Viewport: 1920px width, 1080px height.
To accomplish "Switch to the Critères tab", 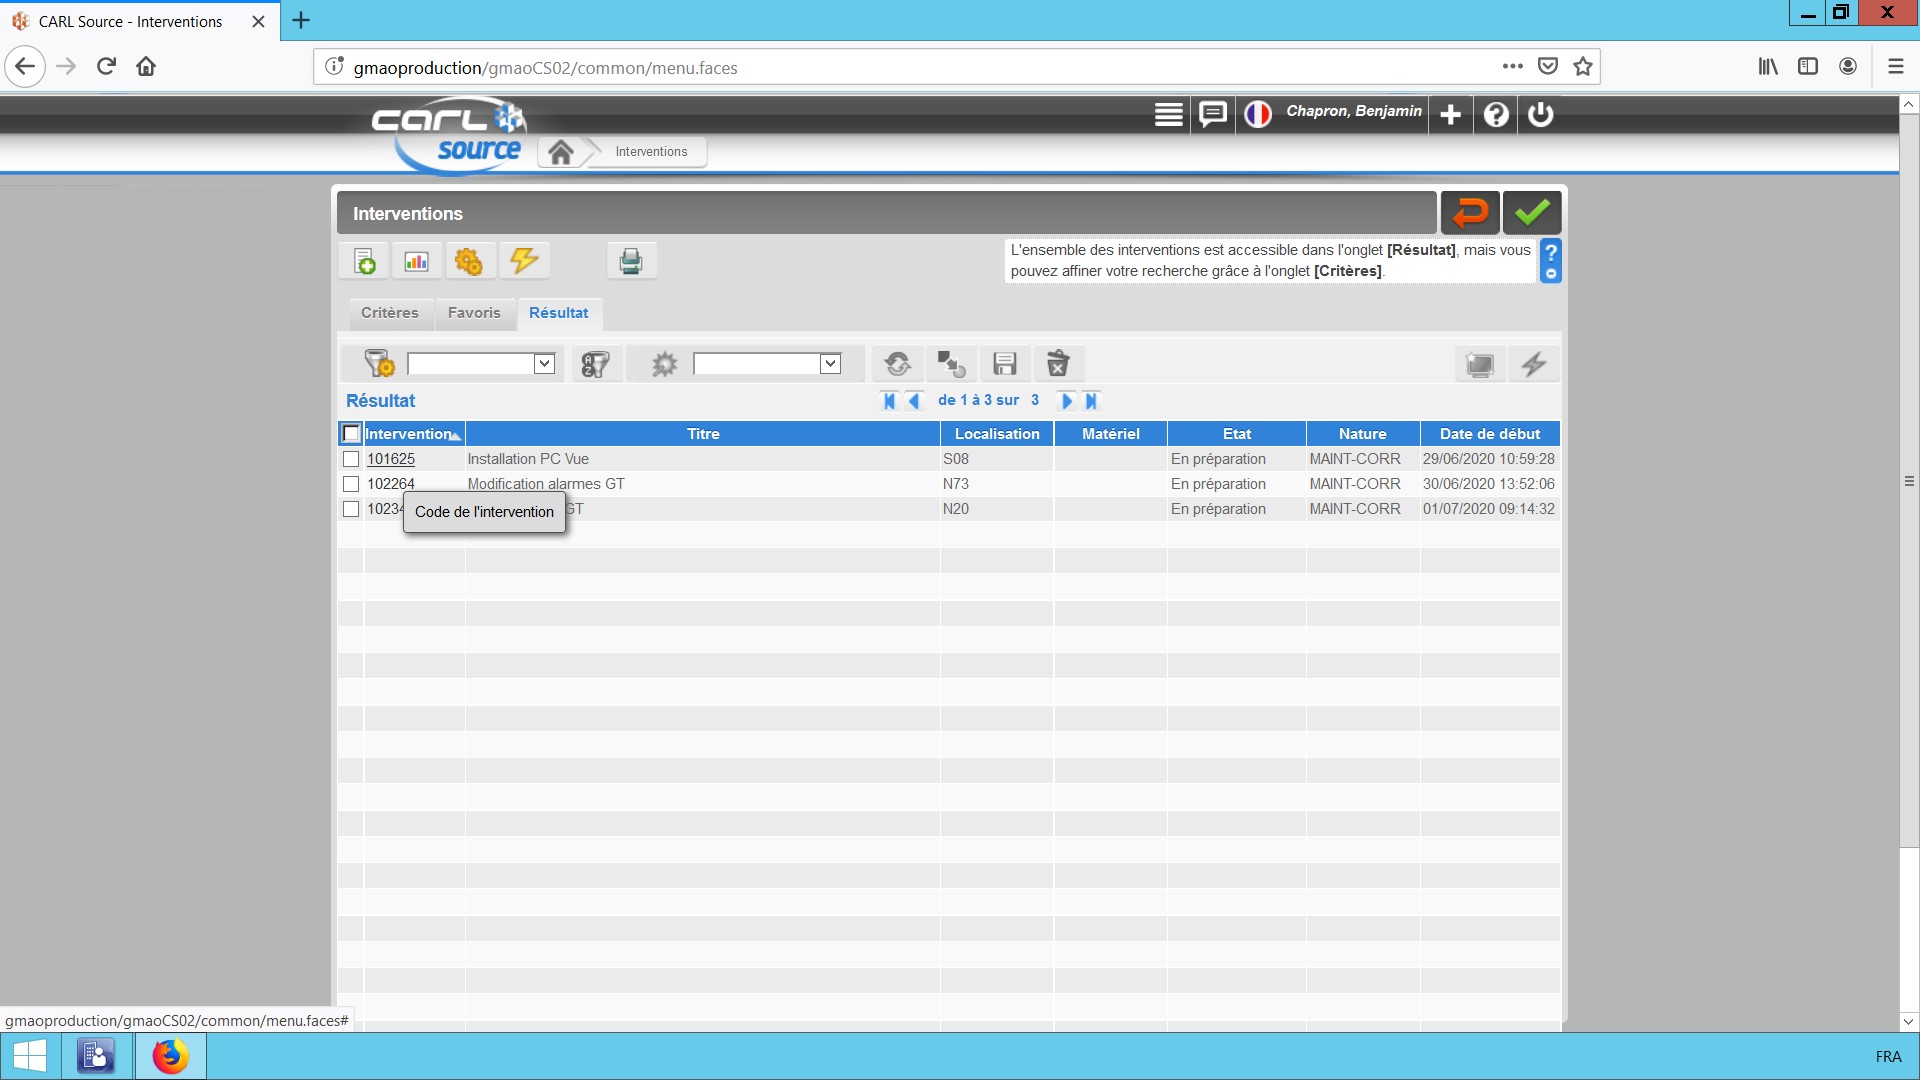I will (x=390, y=313).
